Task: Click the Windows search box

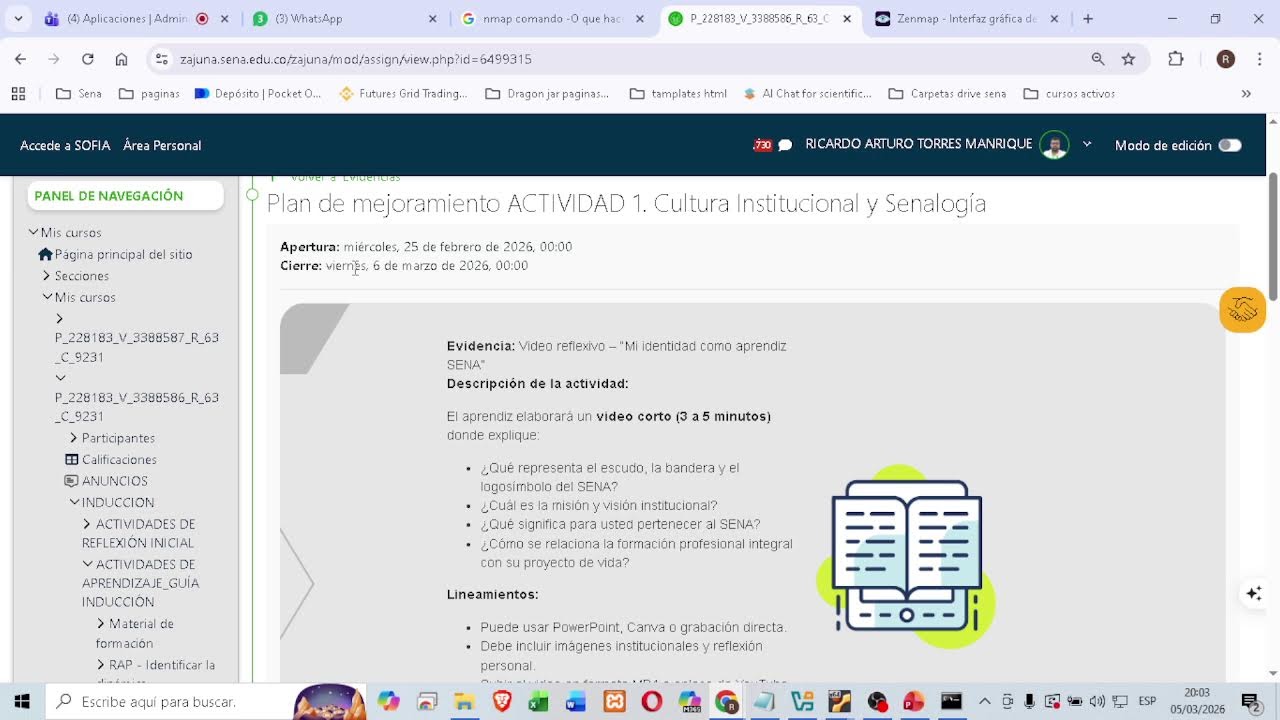Action: (x=205, y=701)
